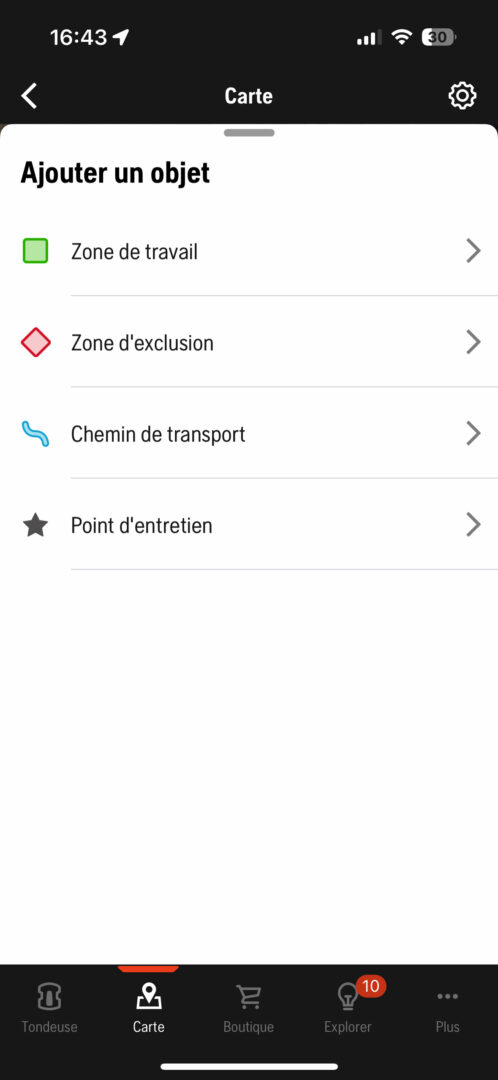Expand Point d'entretien with its chevron
The image size is (498, 1080).
473,525
